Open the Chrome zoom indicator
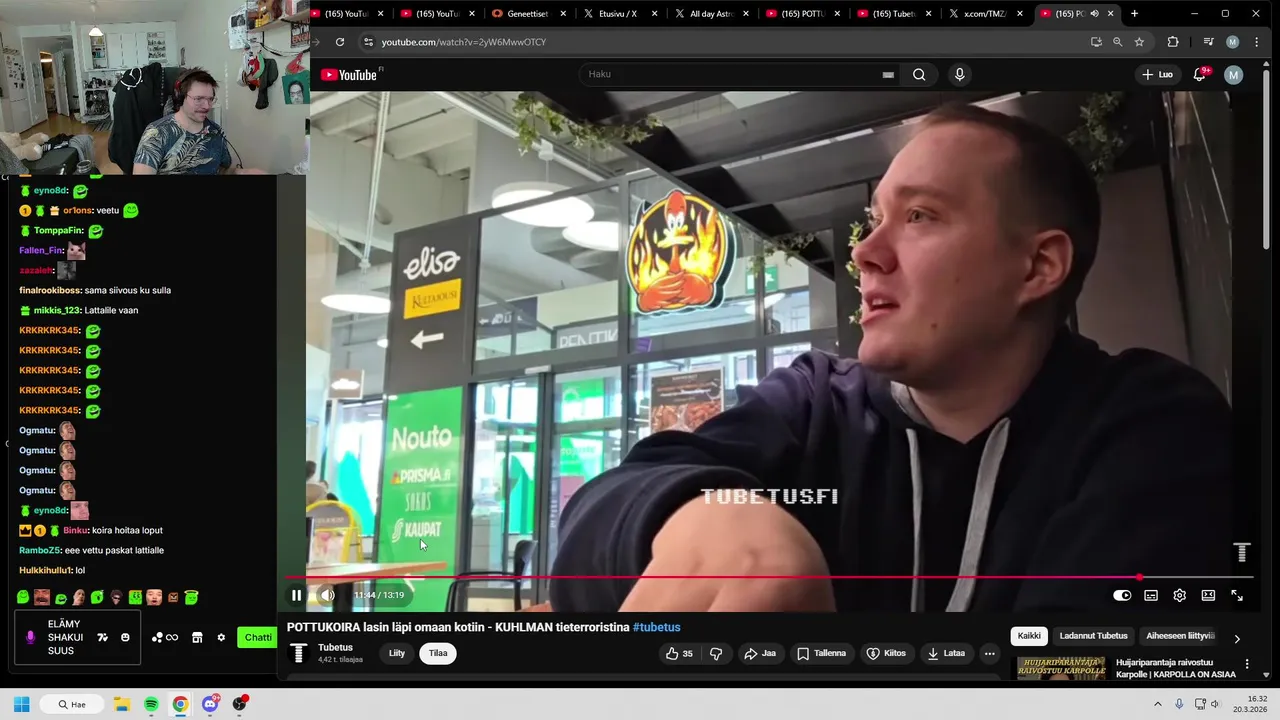Screen dimensions: 1280x720 click(1117, 42)
